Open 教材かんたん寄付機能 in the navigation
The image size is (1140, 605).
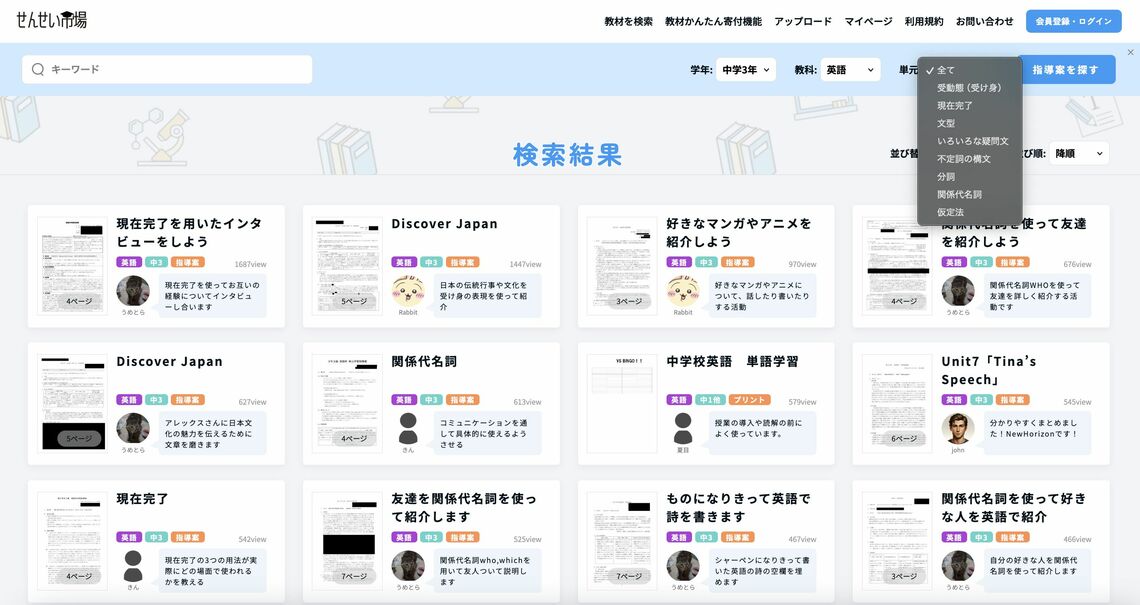(713, 22)
